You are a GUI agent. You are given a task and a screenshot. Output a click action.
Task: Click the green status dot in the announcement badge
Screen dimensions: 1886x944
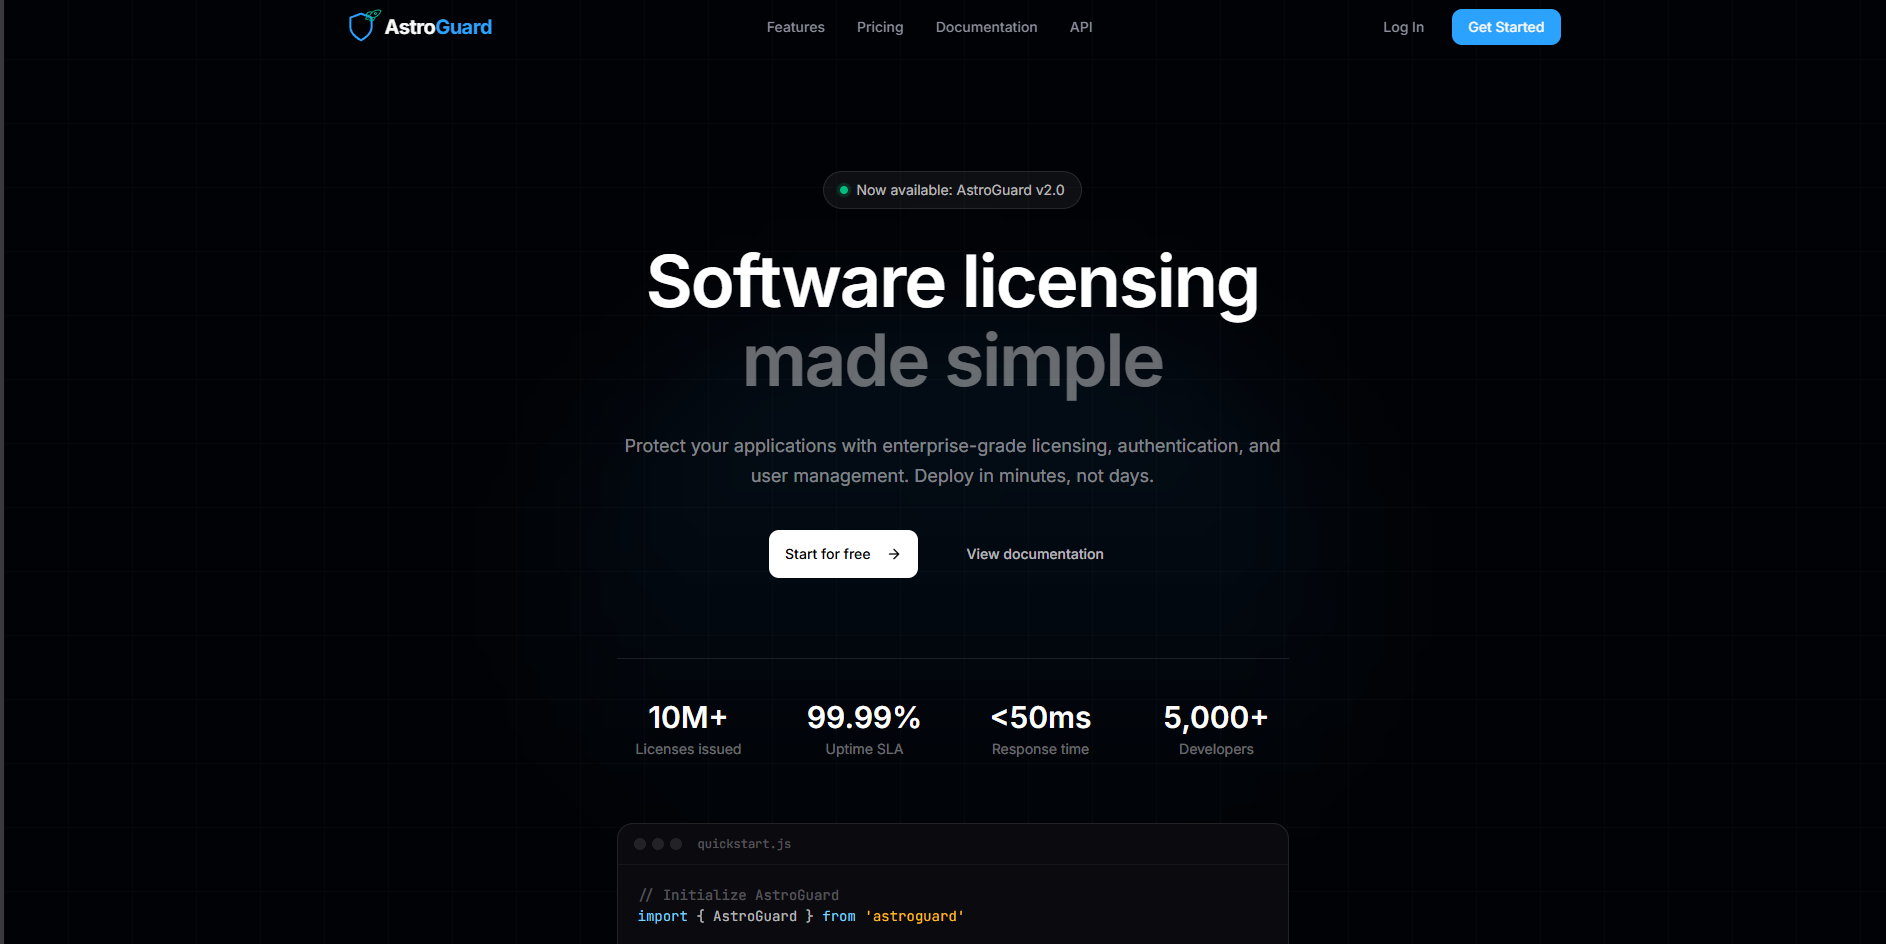pyautogui.click(x=844, y=190)
